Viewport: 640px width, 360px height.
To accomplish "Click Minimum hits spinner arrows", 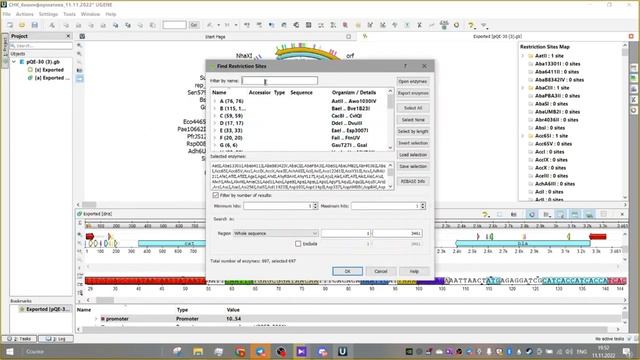I will 315,206.
